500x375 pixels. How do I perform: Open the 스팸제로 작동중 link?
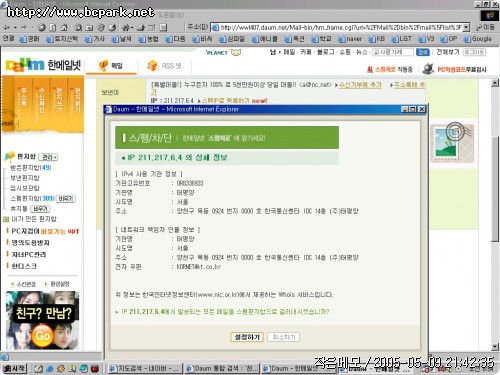(390, 69)
